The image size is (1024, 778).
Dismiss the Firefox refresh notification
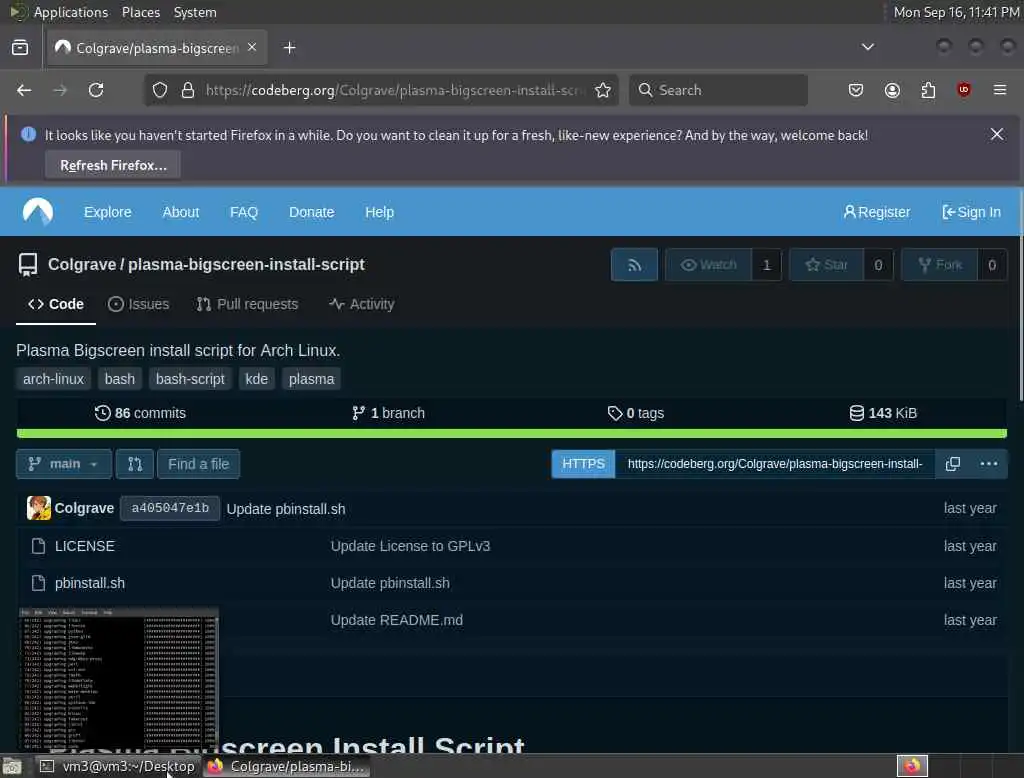tap(997, 135)
